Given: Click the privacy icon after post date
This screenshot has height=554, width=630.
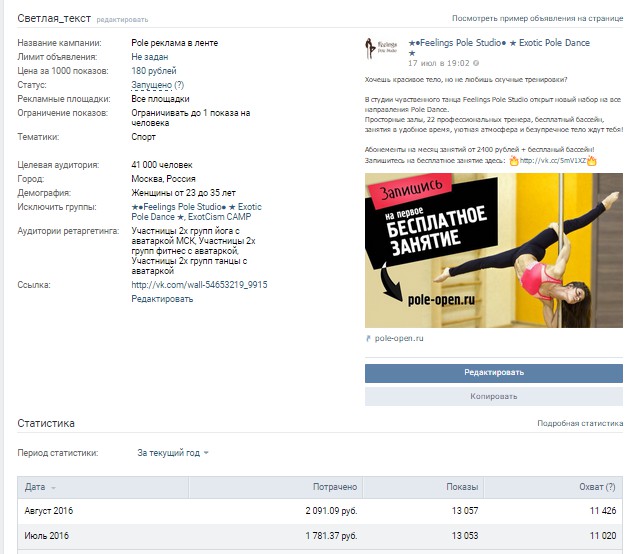Looking at the screenshot, I should [476, 63].
